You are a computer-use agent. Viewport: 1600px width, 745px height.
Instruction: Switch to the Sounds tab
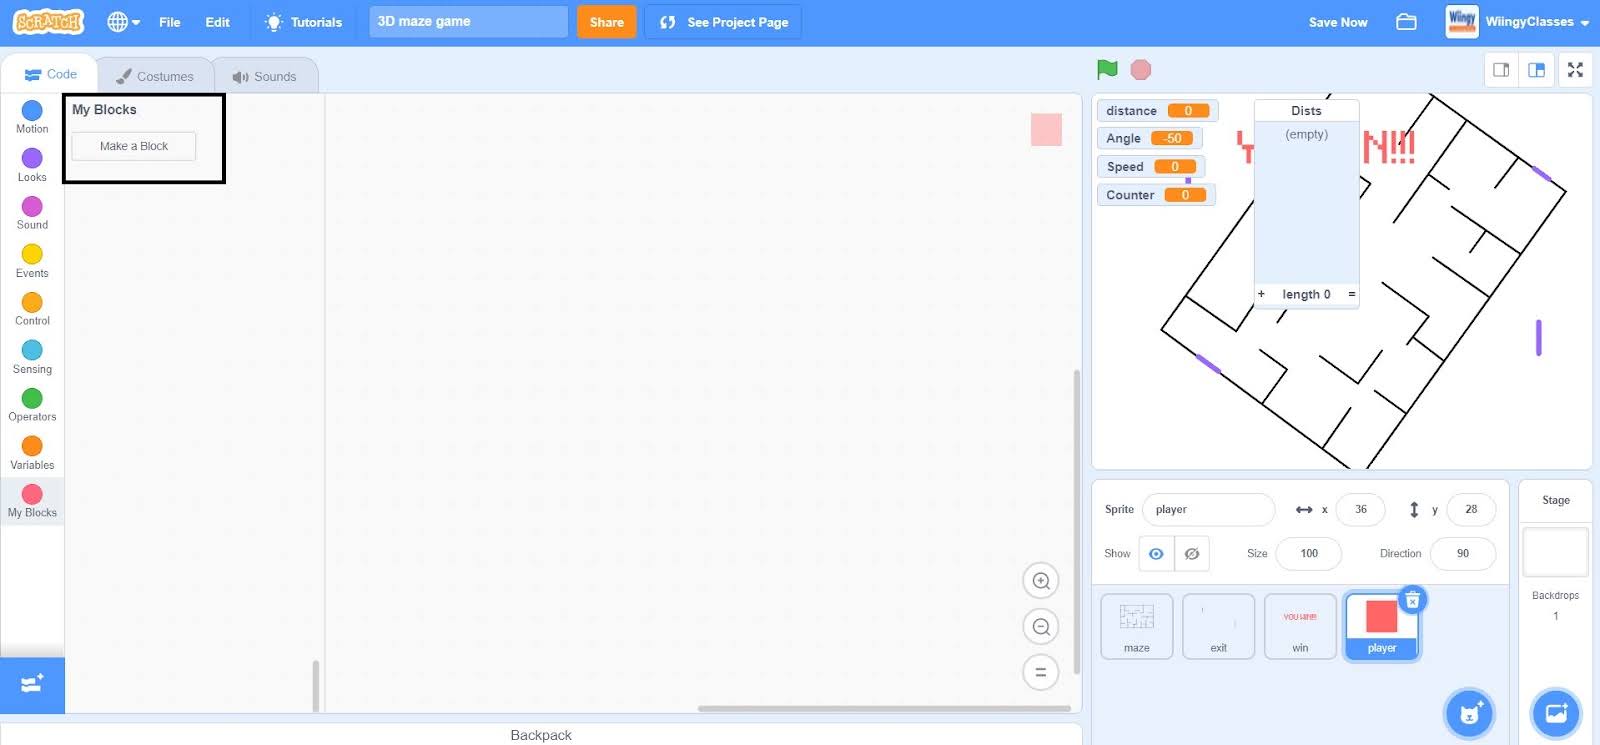[265, 76]
